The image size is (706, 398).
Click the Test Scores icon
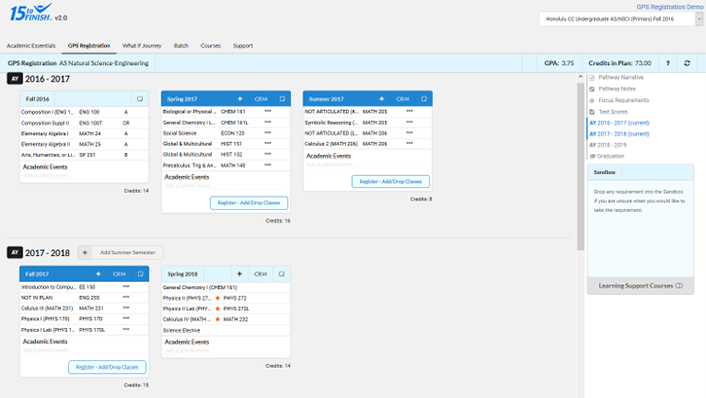[593, 112]
